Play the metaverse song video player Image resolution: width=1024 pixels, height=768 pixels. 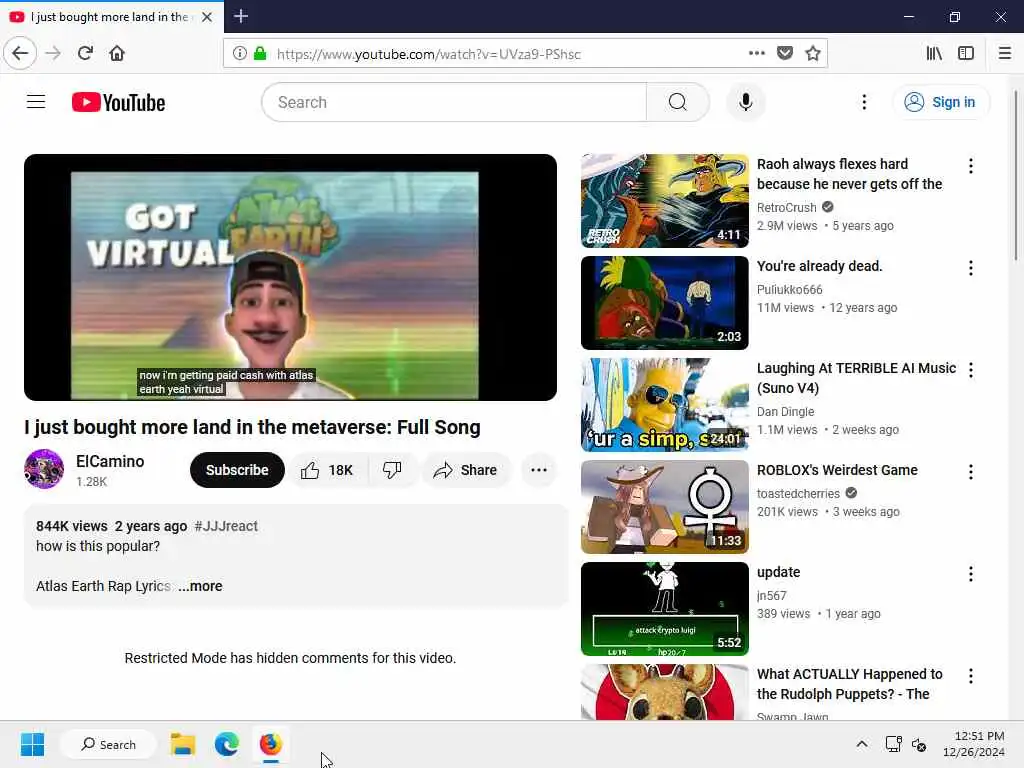[x=291, y=277]
